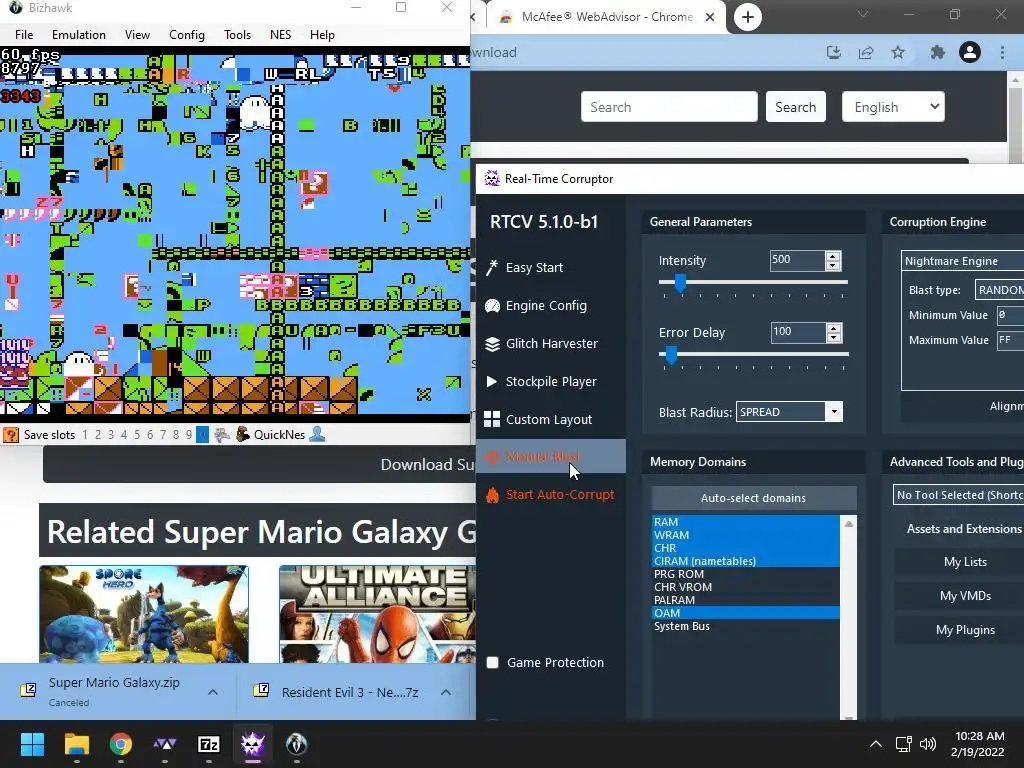Trigger the Manual Blast button

551,456
